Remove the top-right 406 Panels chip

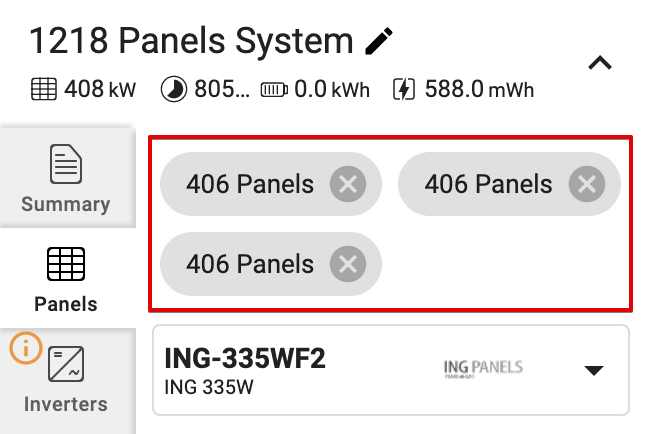click(587, 184)
